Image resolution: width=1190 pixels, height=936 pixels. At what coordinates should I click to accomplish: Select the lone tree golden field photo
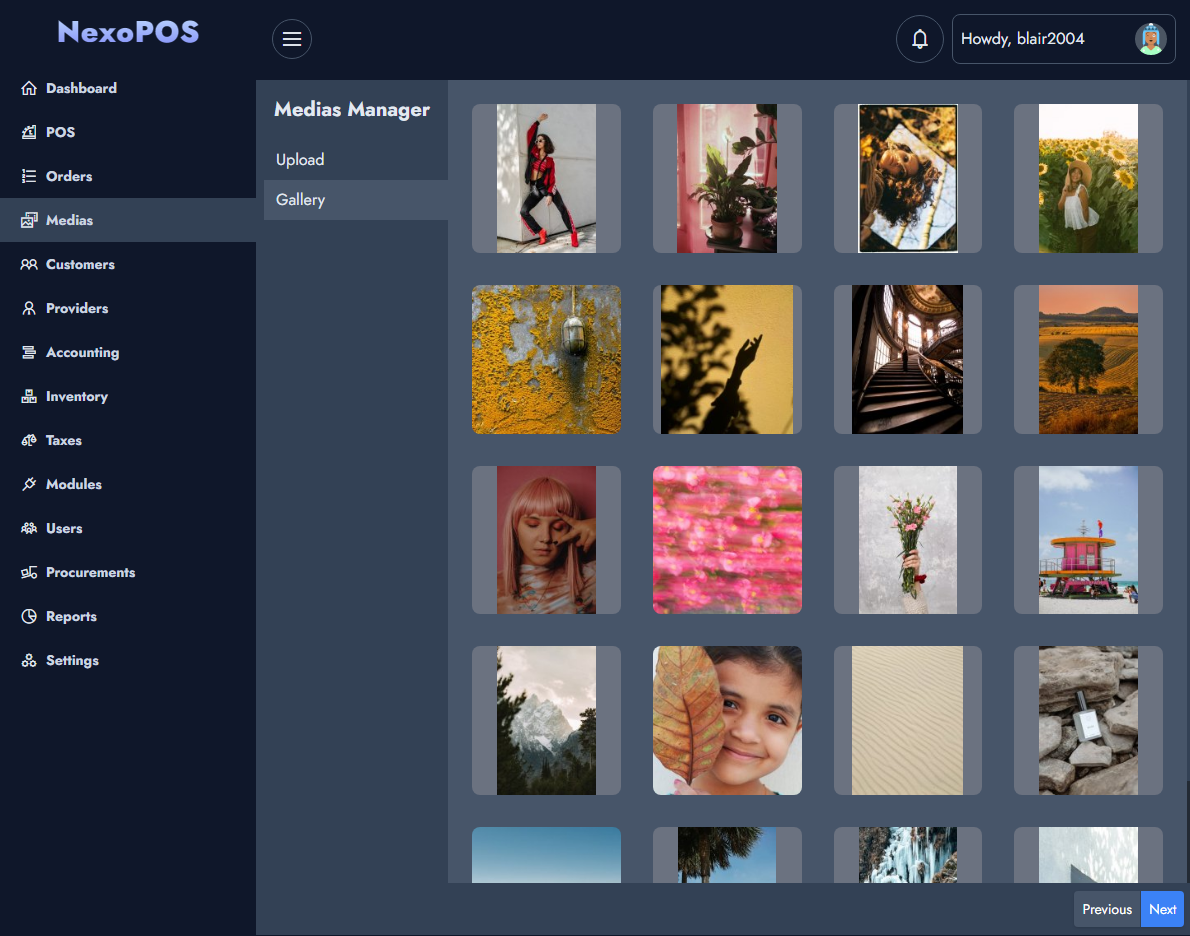point(1088,359)
